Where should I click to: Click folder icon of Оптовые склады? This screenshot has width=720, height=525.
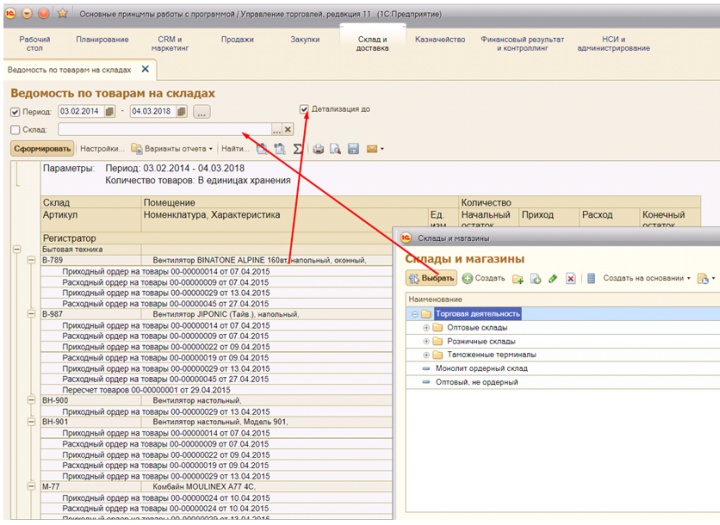438,327
